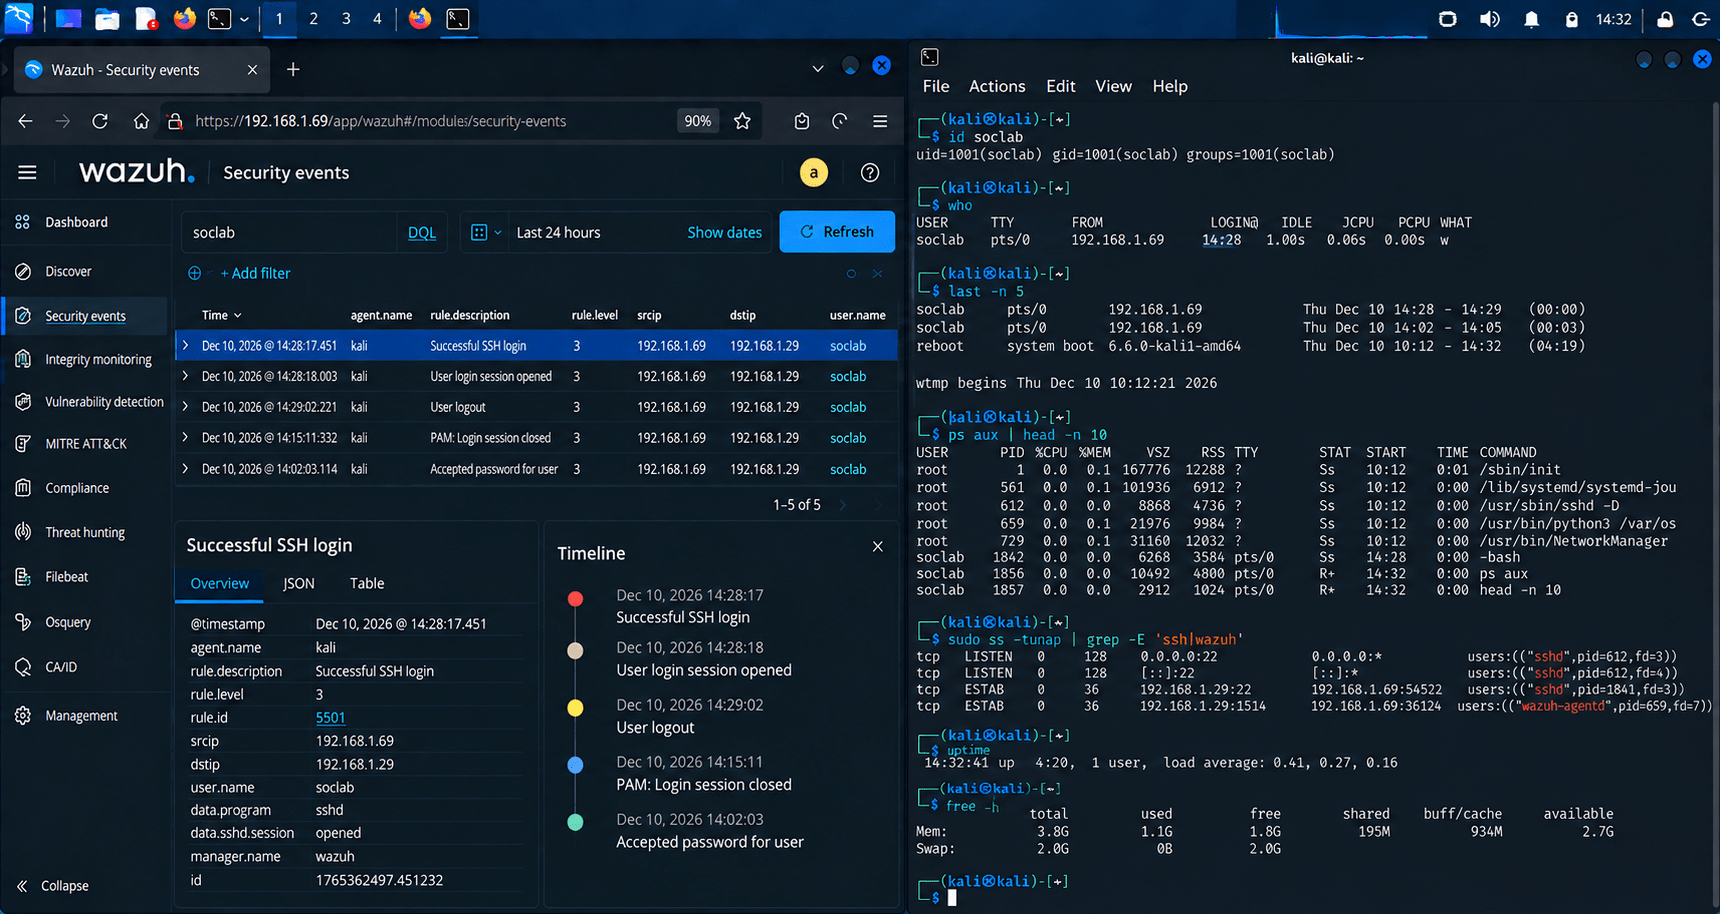Select the red Successful SSH login timeline dot
The height and width of the screenshot is (914, 1720).
[x=575, y=599]
